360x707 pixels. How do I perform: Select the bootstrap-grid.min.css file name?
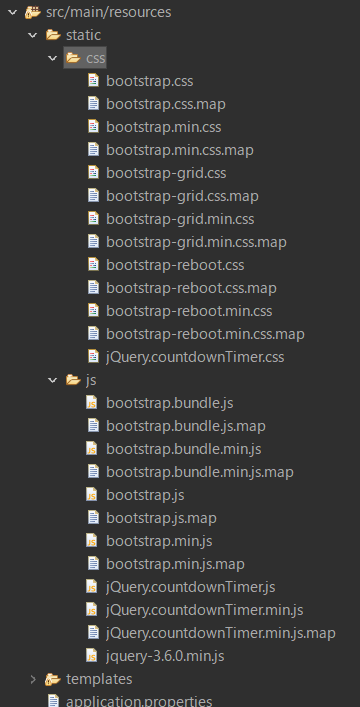180,219
